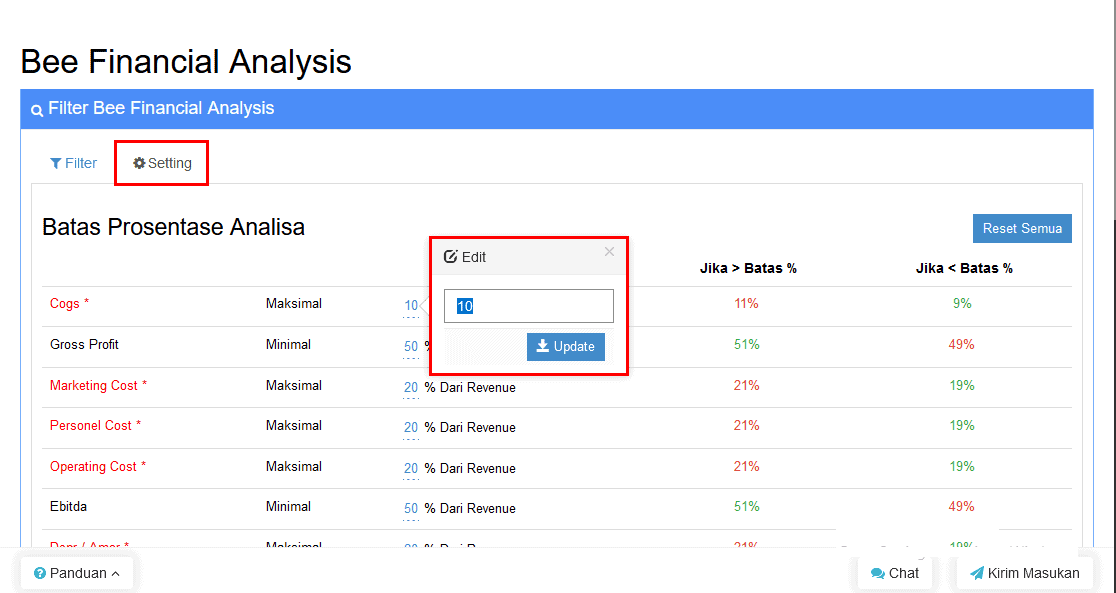Screen dimensions: 1116x593
Task: Click "% Dari Revenue" in Personel Cost row
Action: [x=470, y=428]
